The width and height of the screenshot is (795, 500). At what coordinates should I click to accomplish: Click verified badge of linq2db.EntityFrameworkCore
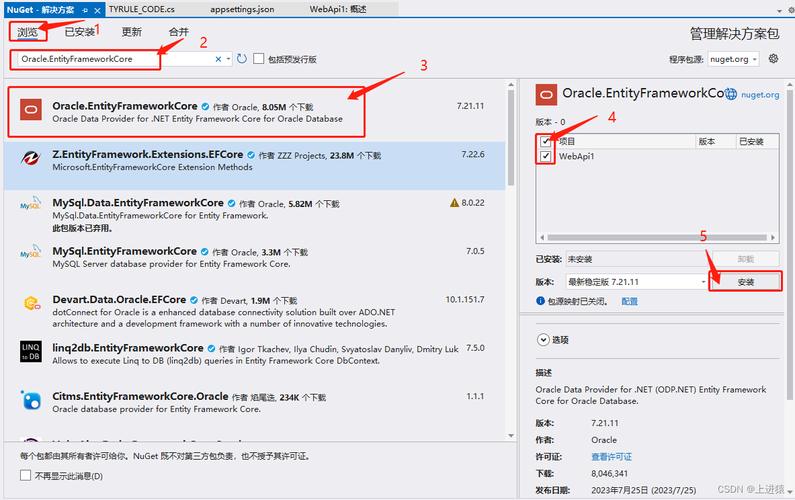click(x=211, y=348)
